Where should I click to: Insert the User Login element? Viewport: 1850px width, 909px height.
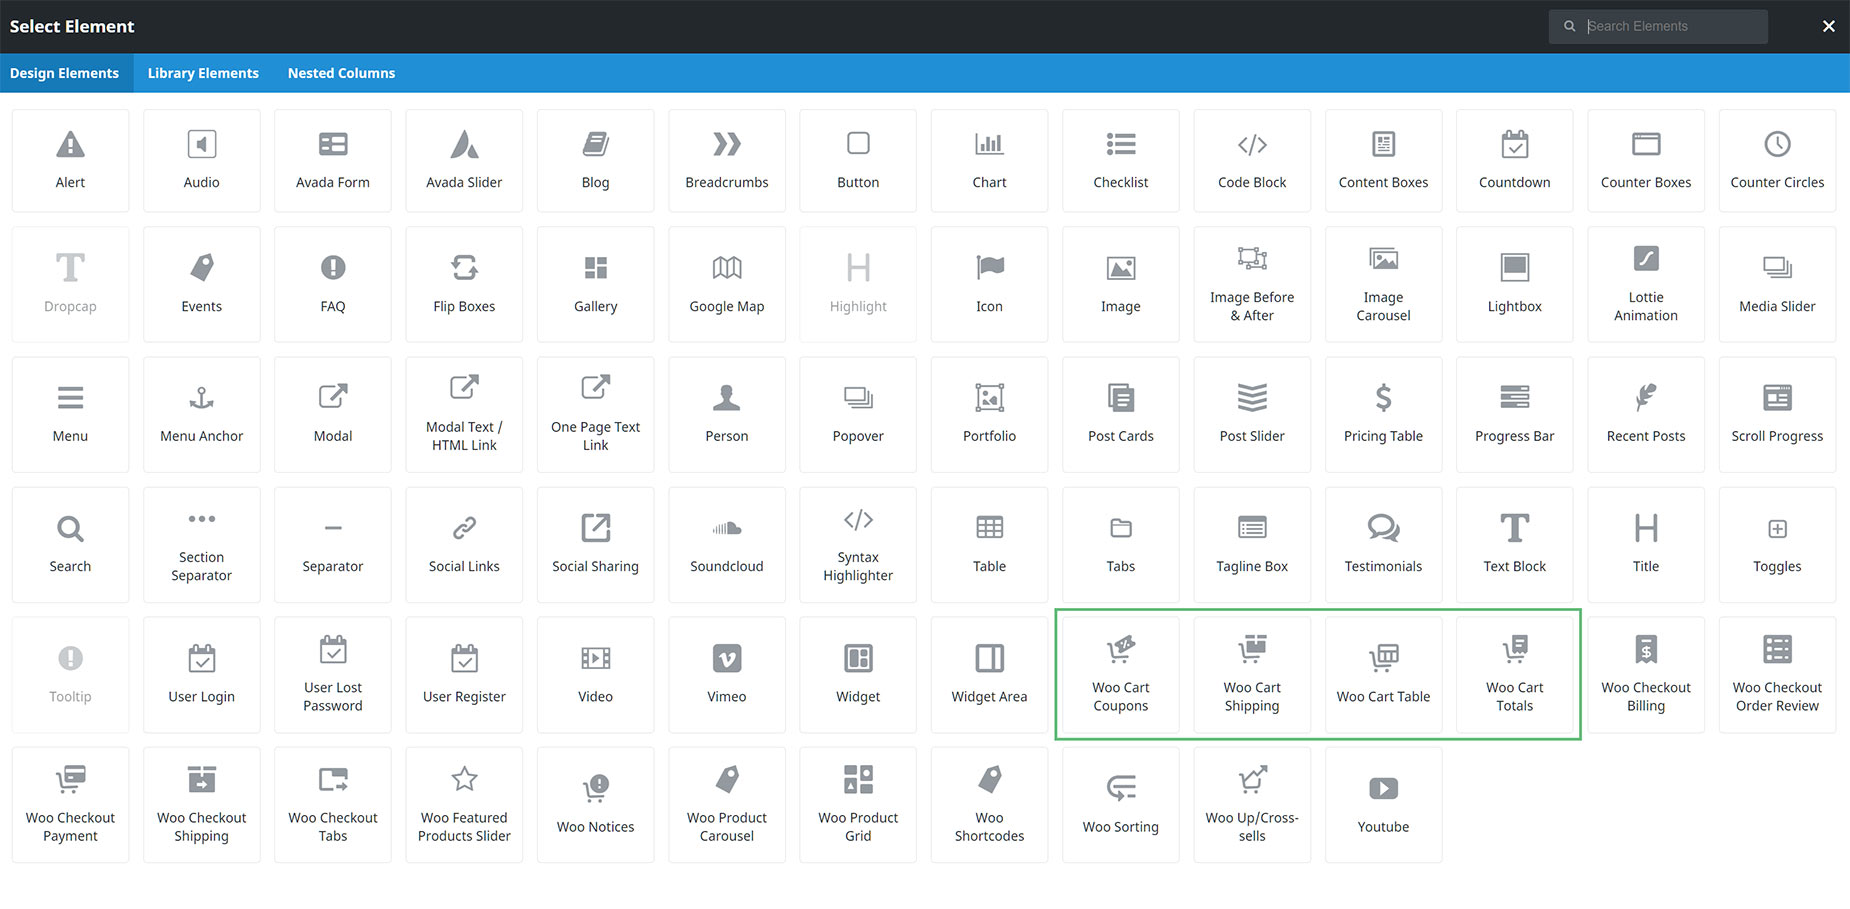[x=201, y=674]
